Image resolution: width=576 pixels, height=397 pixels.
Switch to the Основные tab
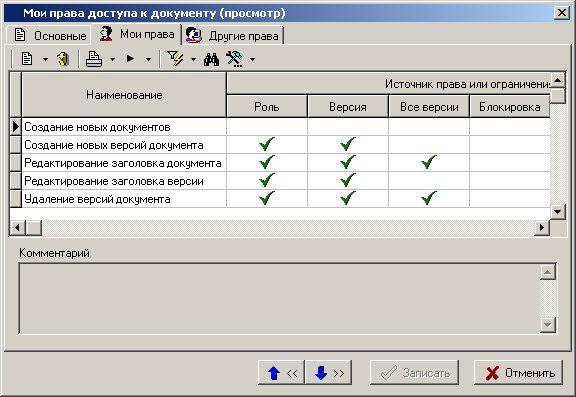[49, 35]
